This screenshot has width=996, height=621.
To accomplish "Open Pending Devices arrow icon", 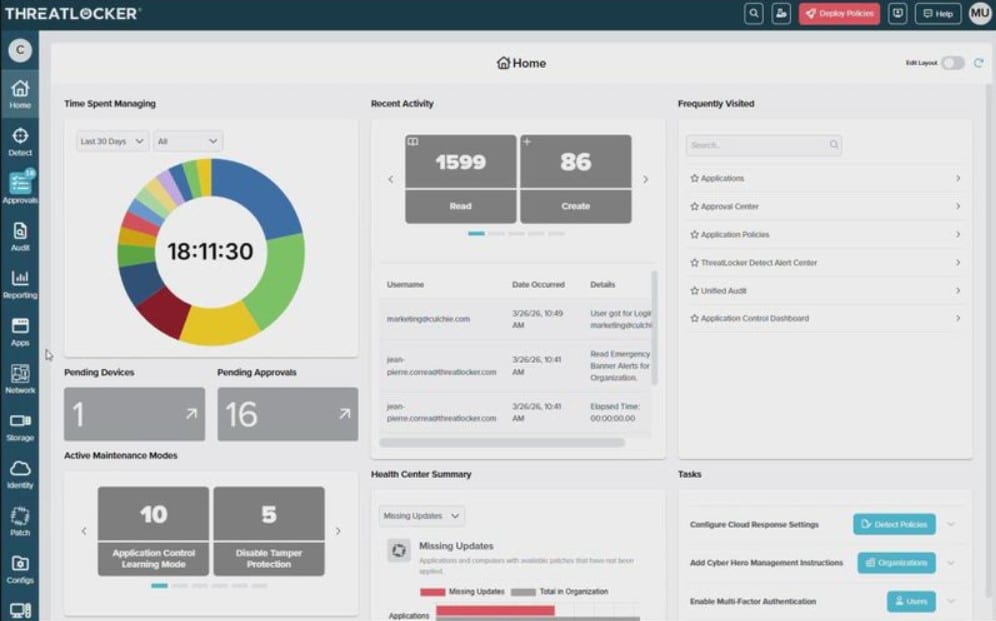I will point(191,414).
